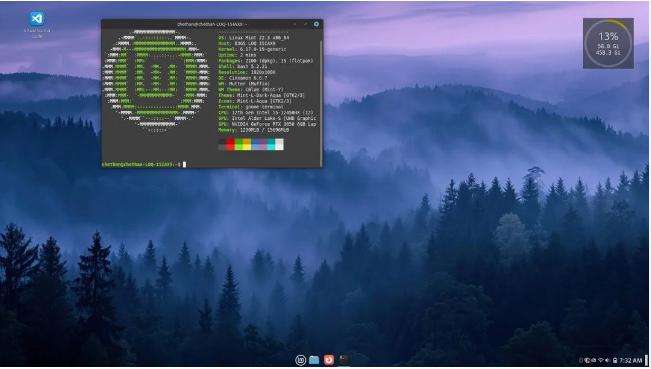Click the Theme Mint-L-Dark-Aqua line
This screenshot has height=369, width=651.
261,95
